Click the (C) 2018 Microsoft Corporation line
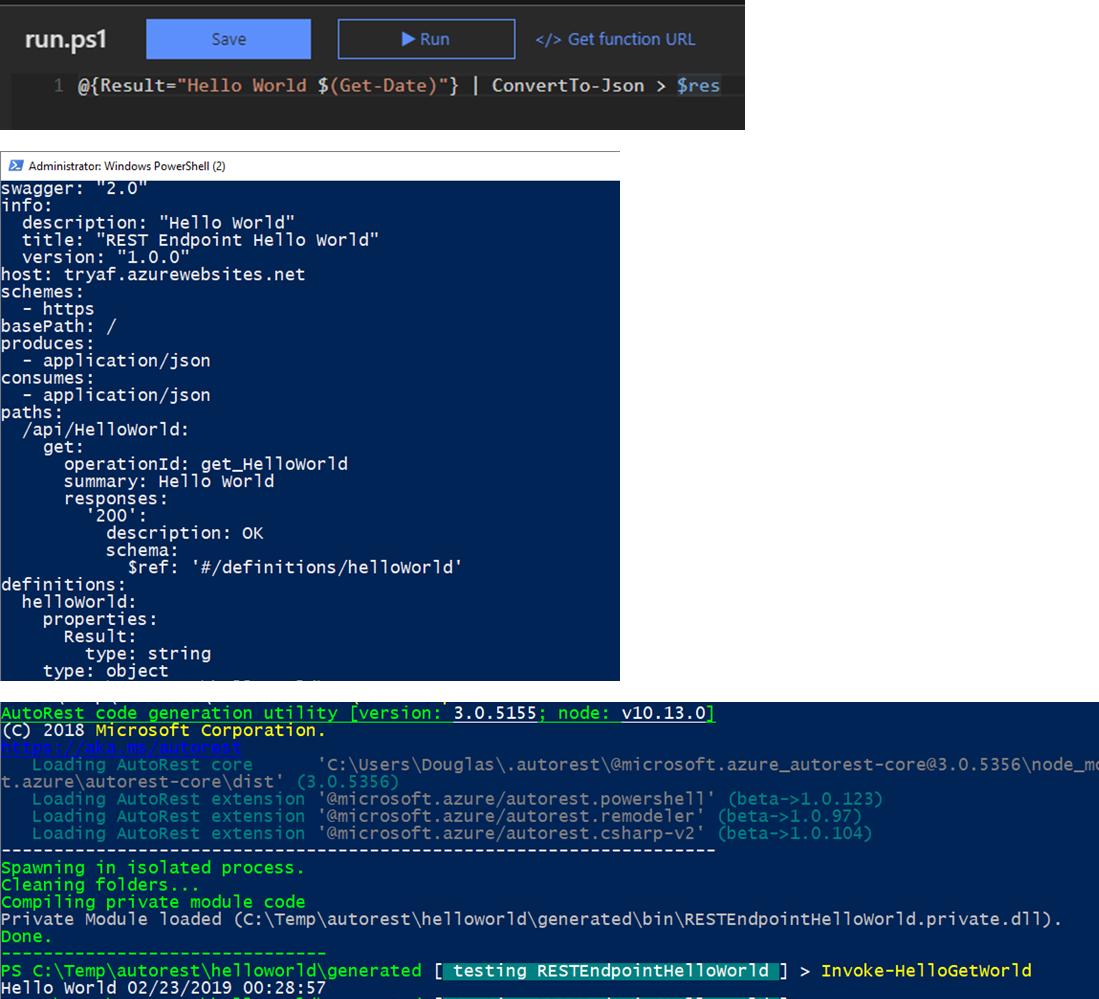The image size is (1099, 999). pyautogui.click(x=163, y=730)
